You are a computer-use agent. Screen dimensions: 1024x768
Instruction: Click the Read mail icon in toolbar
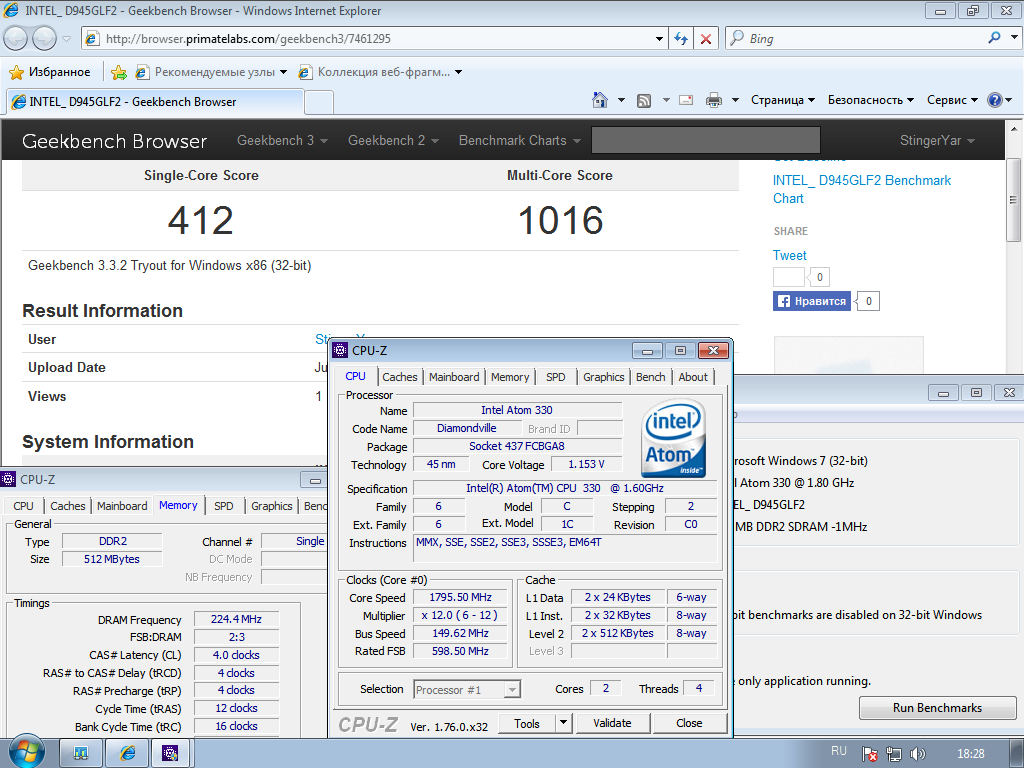coord(686,100)
